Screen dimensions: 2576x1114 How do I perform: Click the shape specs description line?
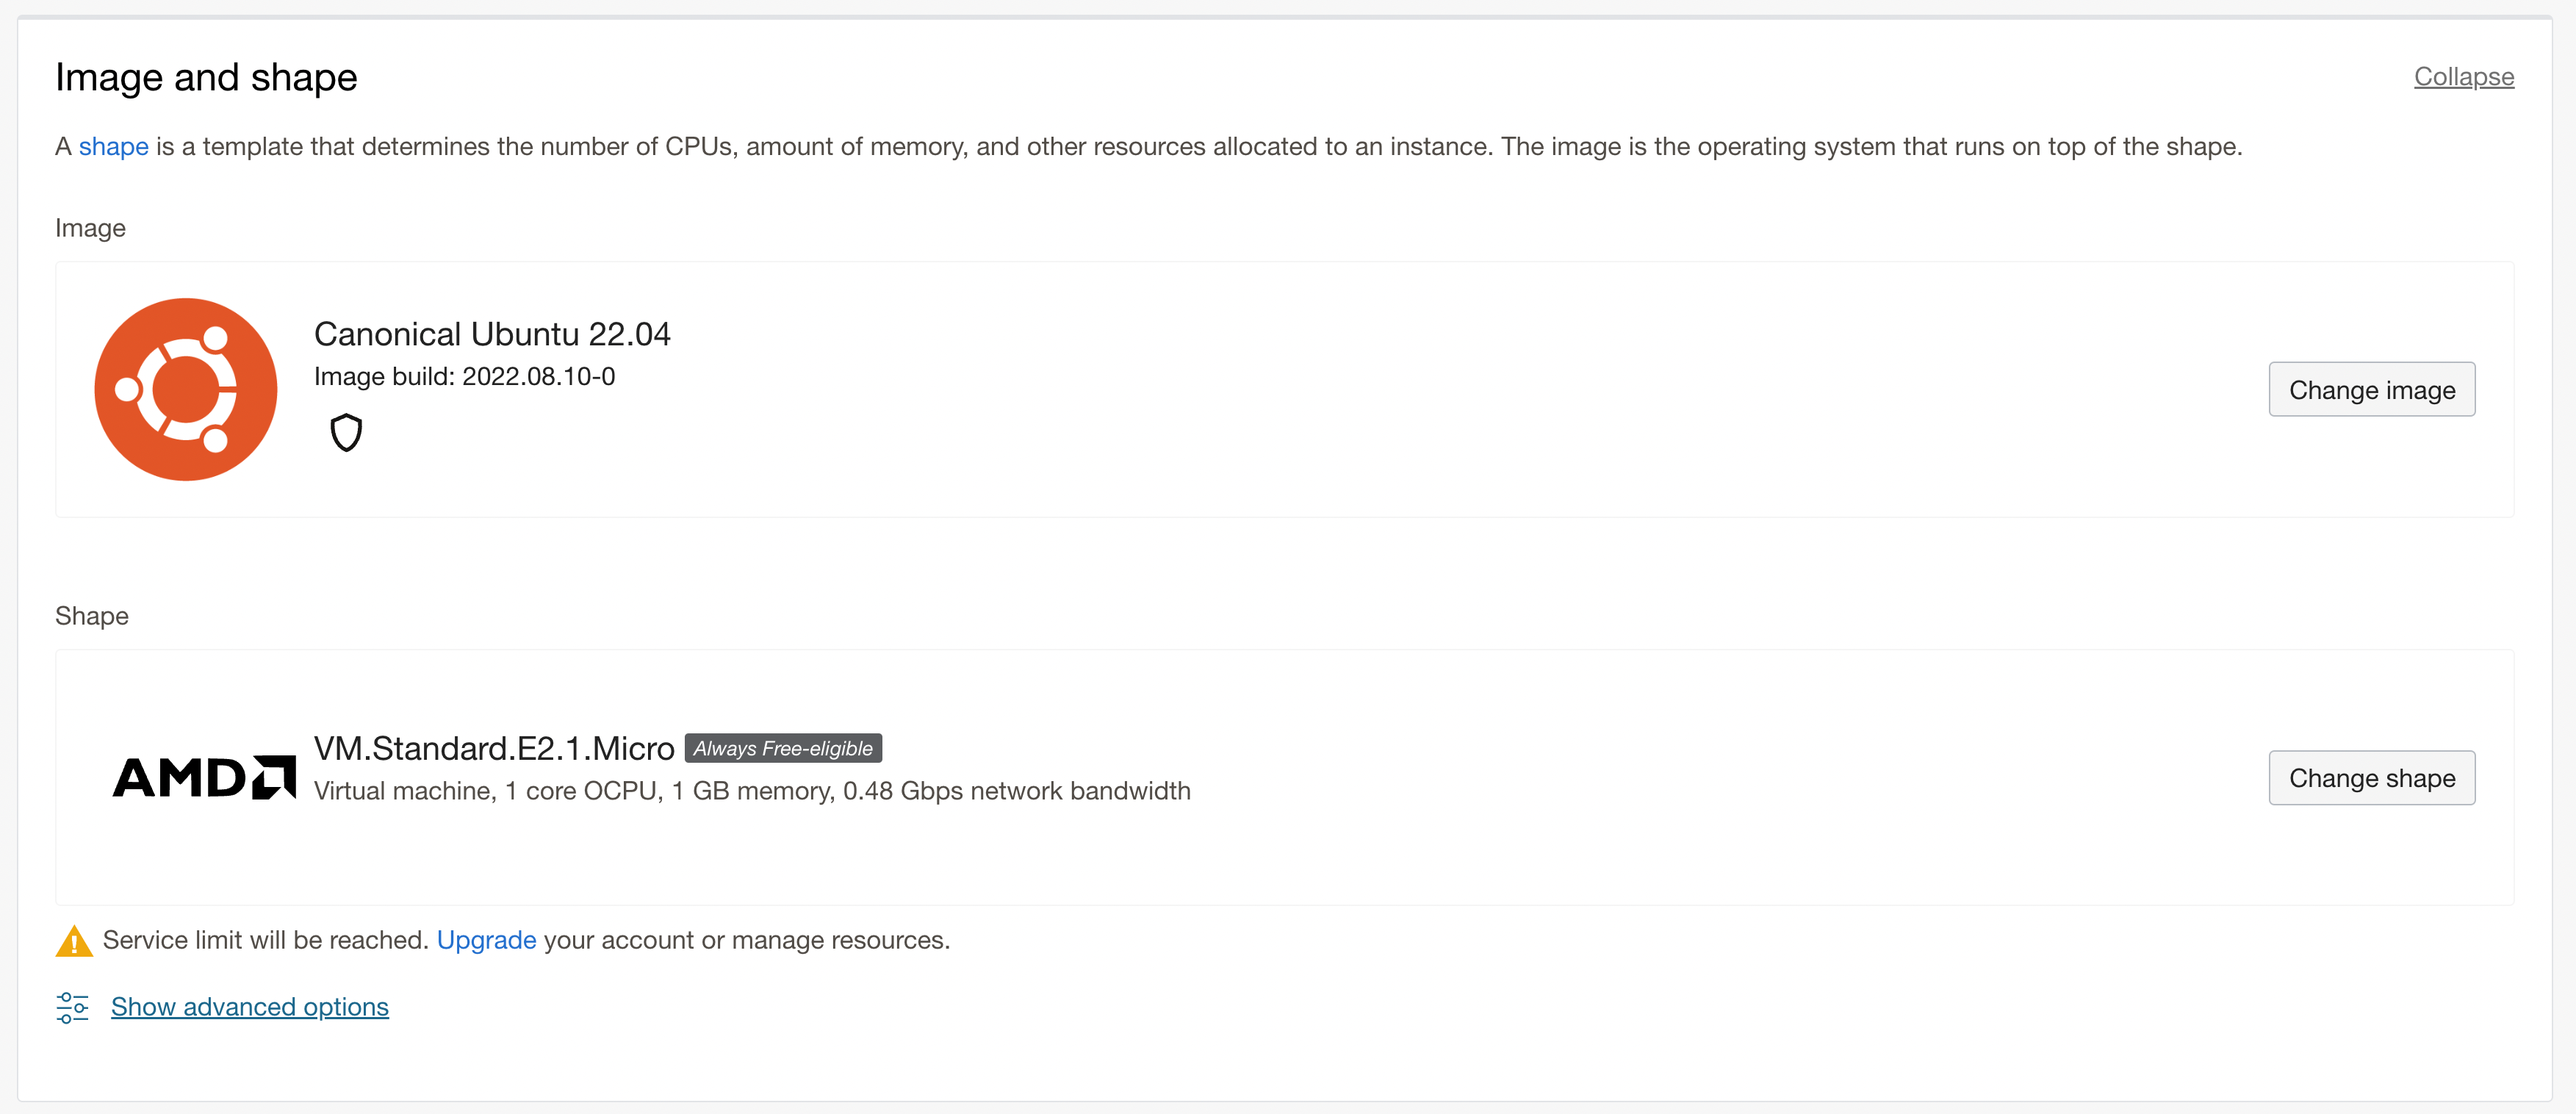point(752,791)
